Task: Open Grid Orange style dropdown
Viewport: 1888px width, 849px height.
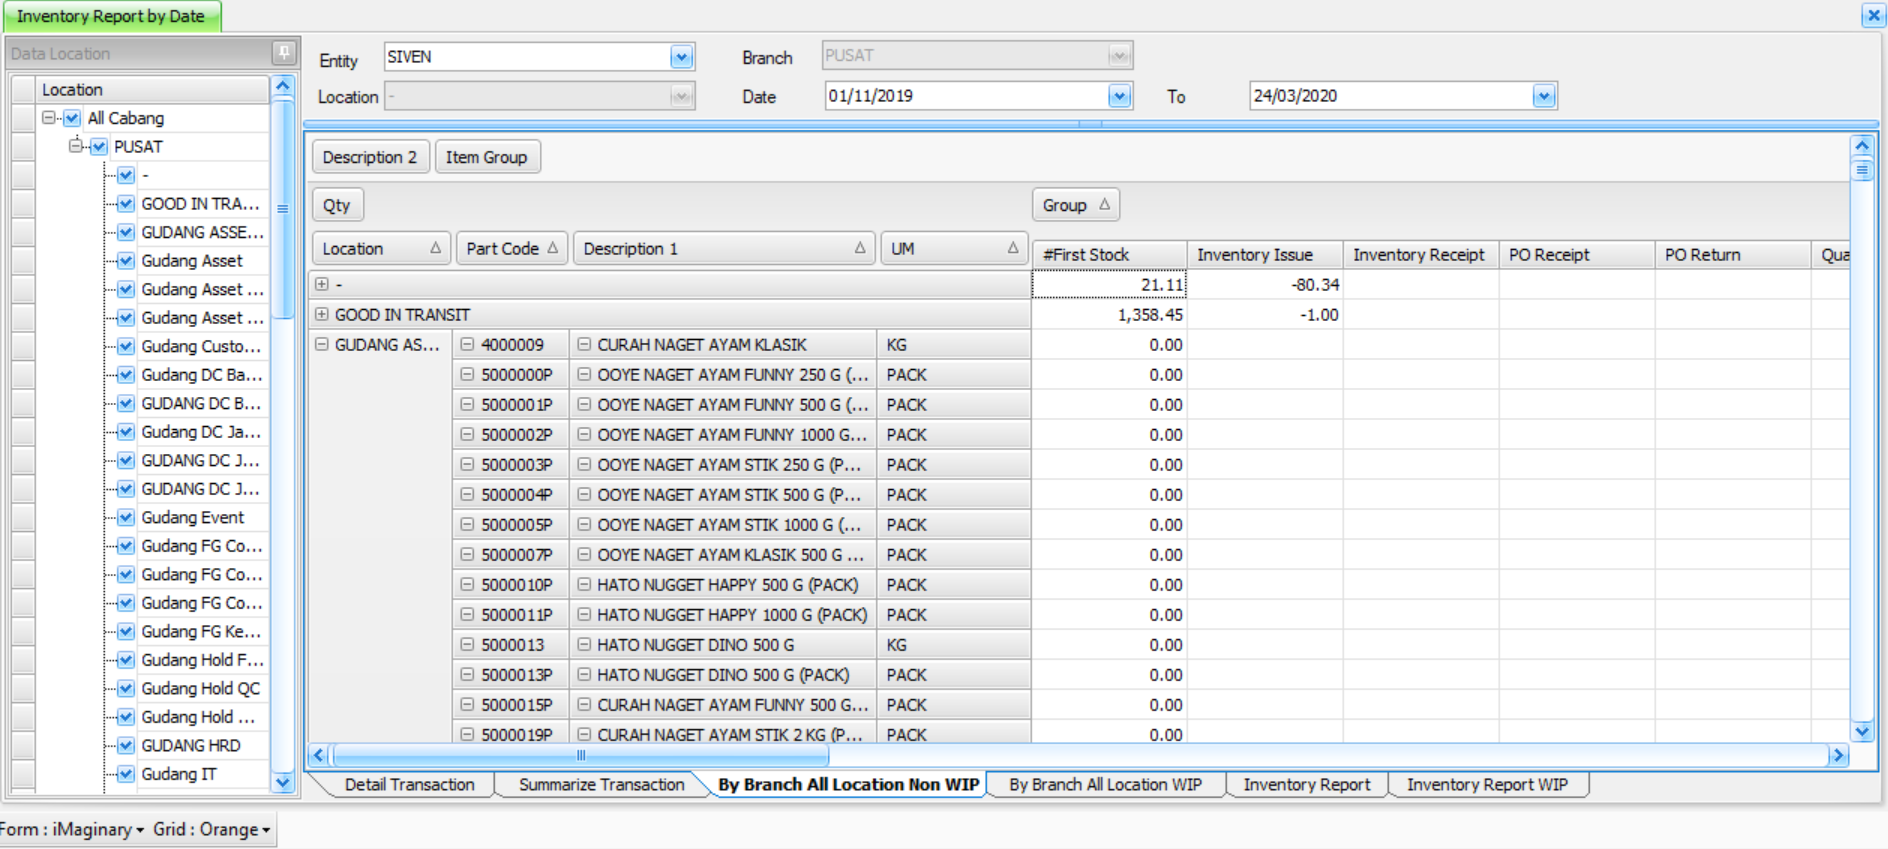Action: click(212, 829)
